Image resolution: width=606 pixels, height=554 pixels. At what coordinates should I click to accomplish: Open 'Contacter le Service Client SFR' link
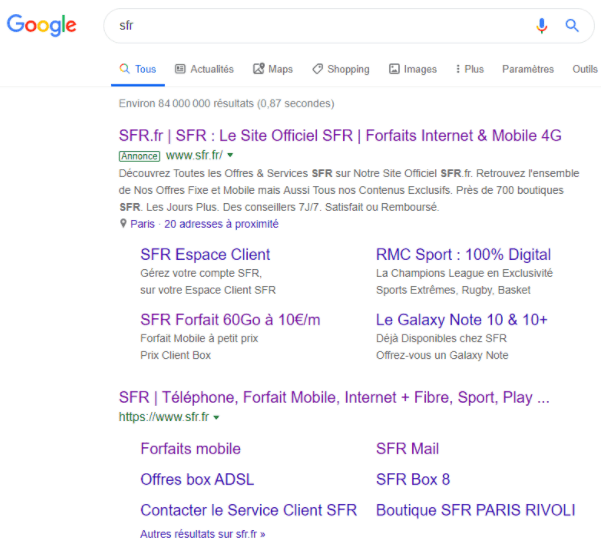(249, 510)
